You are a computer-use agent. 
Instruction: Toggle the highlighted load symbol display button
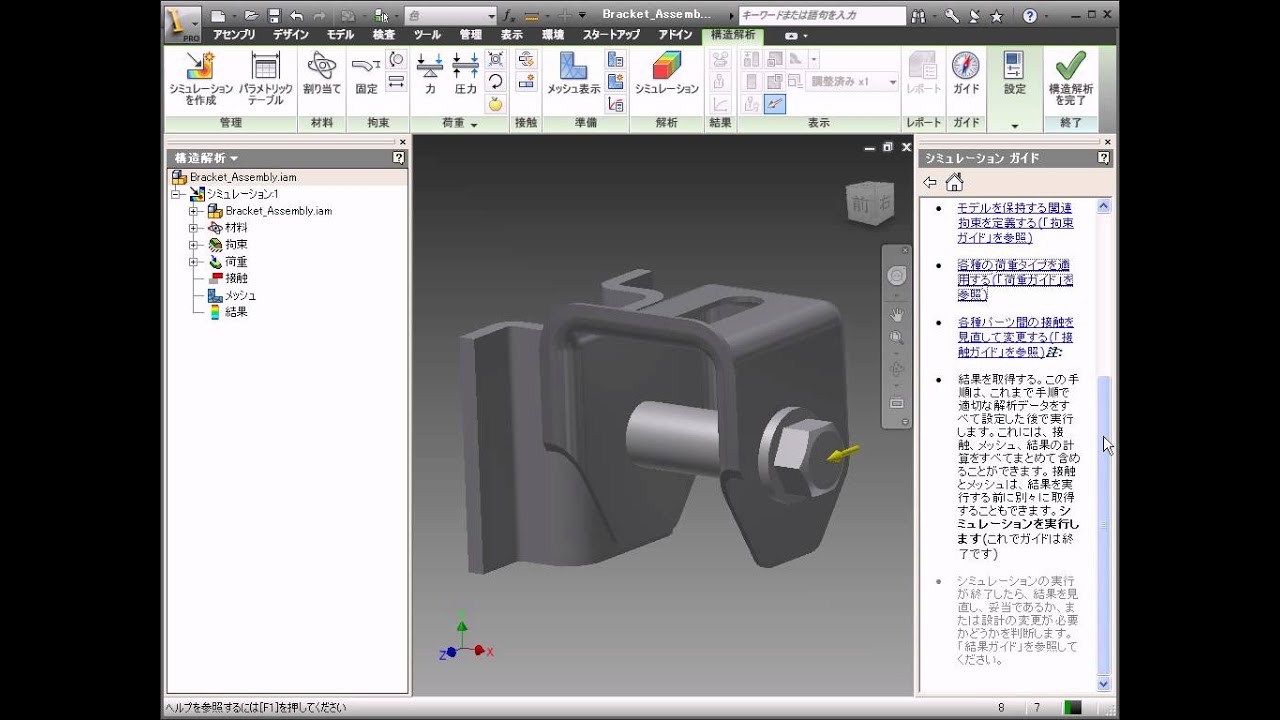[x=774, y=104]
